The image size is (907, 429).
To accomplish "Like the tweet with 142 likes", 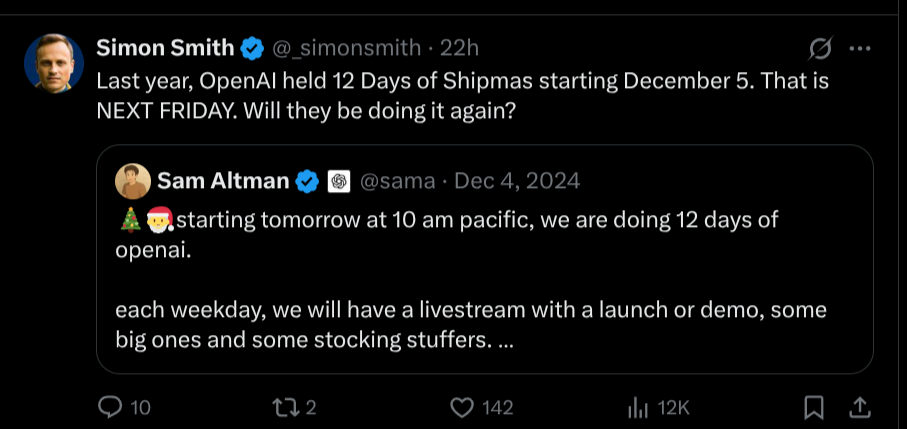I will pos(461,407).
